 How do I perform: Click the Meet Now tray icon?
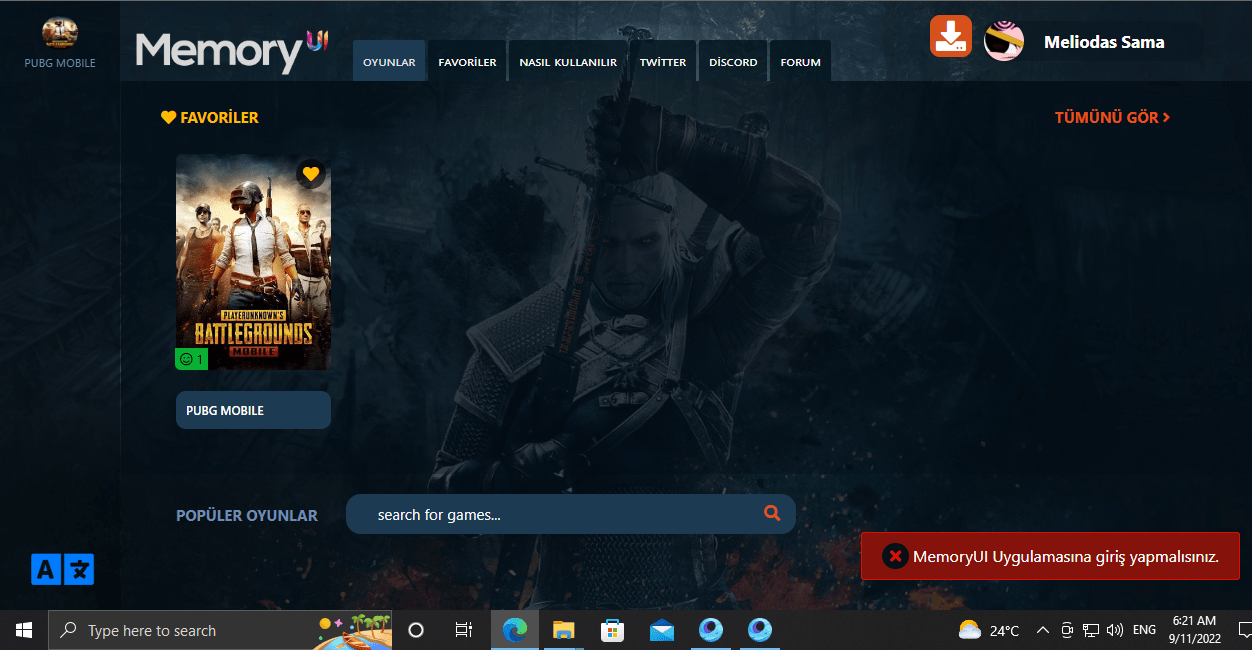1067,630
